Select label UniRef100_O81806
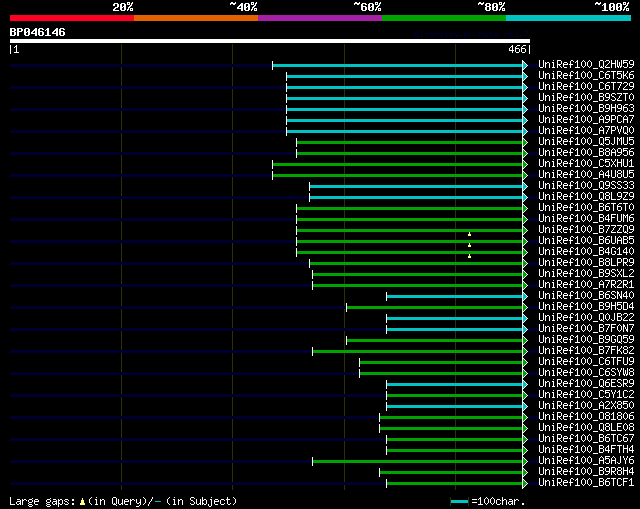 (586, 417)
